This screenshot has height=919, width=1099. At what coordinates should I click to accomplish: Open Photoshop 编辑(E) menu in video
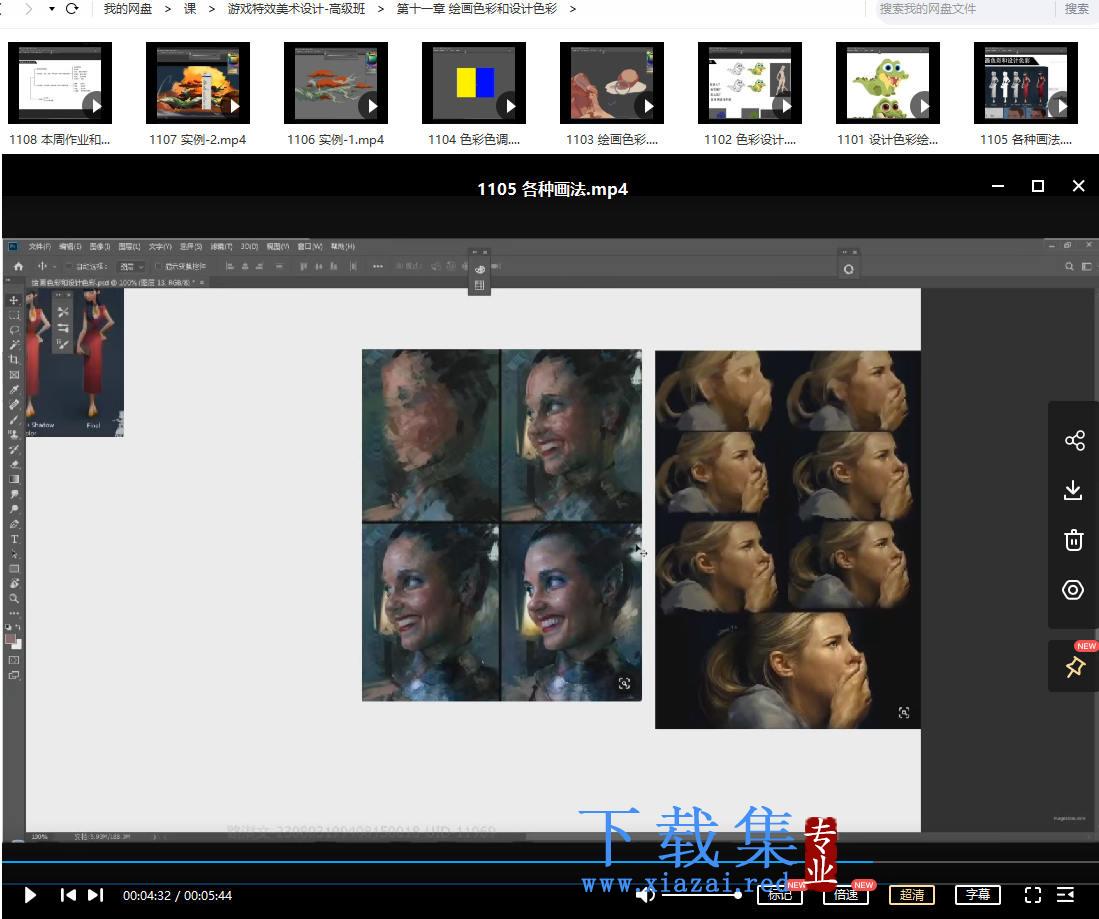tap(70, 247)
